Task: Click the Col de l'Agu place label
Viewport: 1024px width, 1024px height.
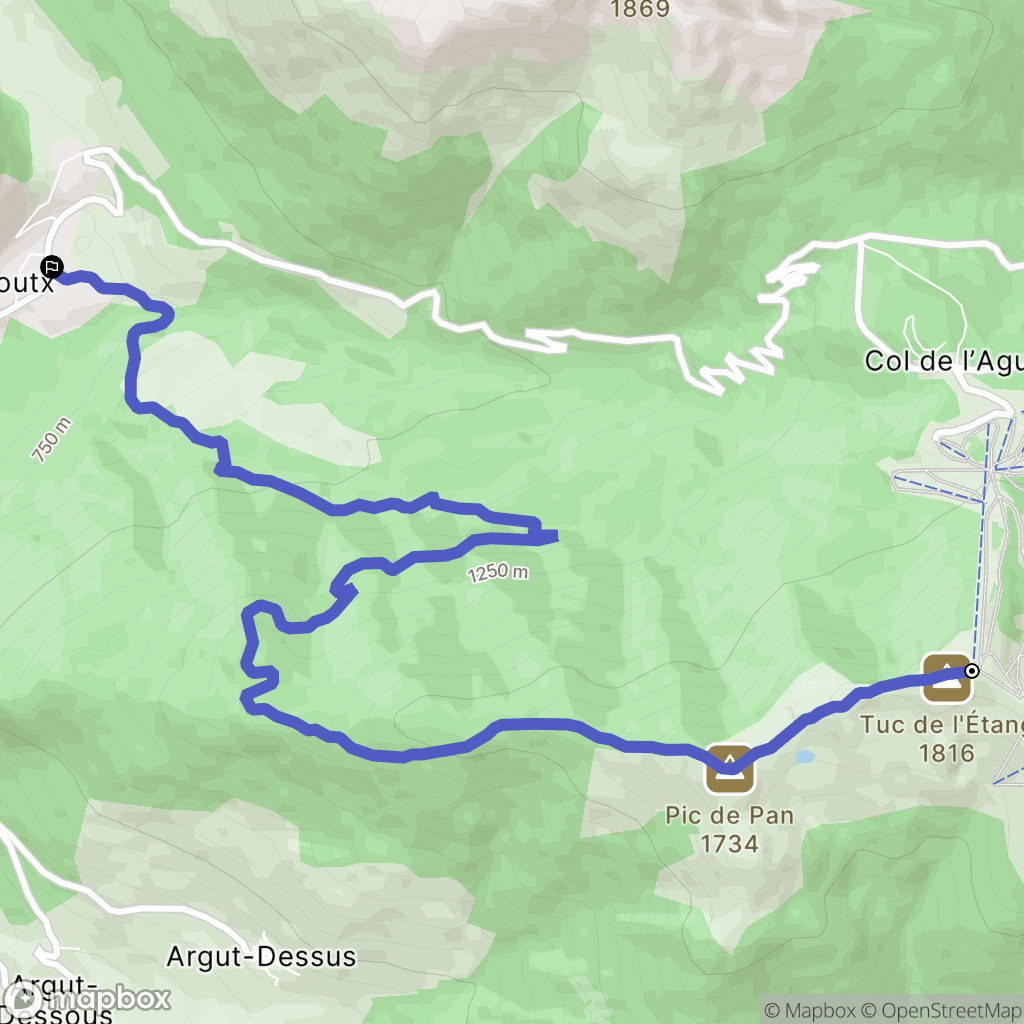Action: point(944,361)
